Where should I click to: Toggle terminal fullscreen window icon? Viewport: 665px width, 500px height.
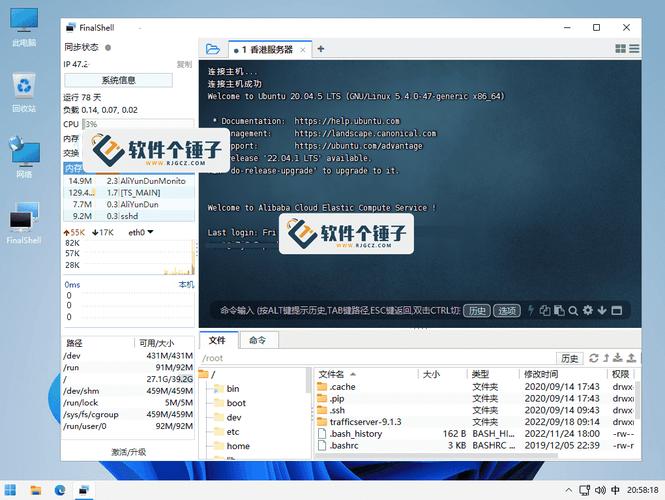pos(617,310)
